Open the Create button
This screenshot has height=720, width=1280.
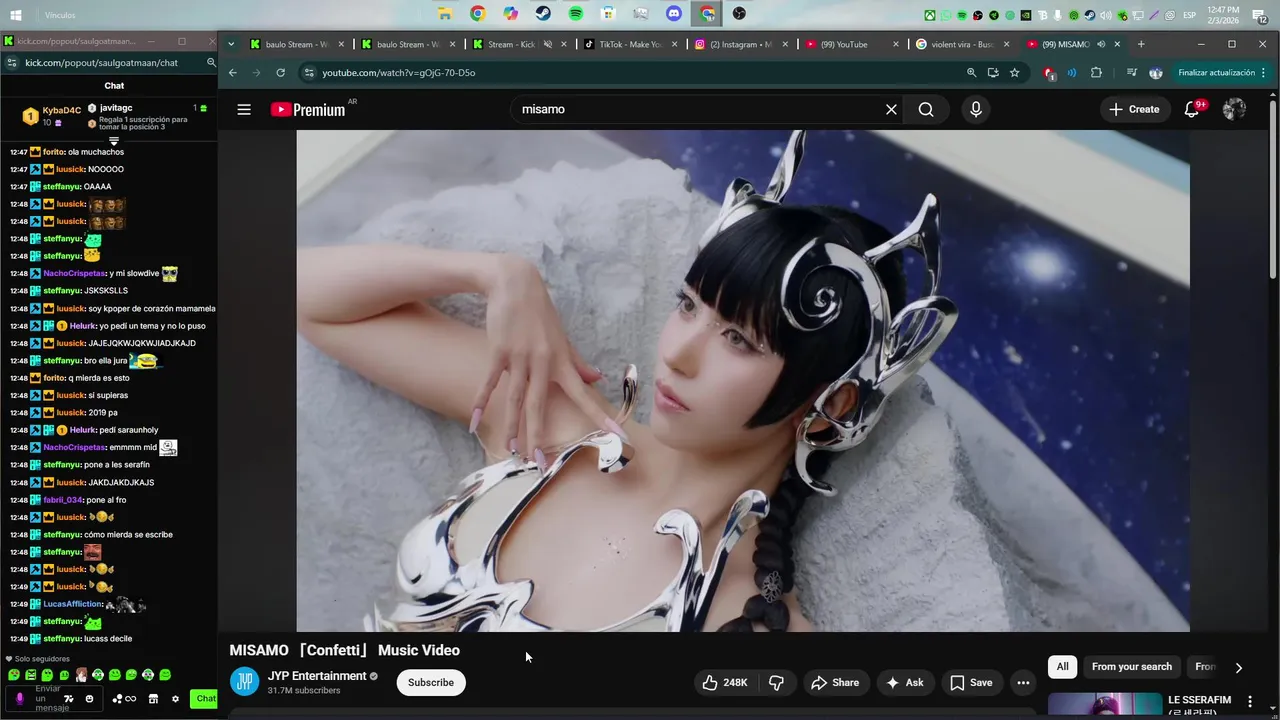point(1134,110)
